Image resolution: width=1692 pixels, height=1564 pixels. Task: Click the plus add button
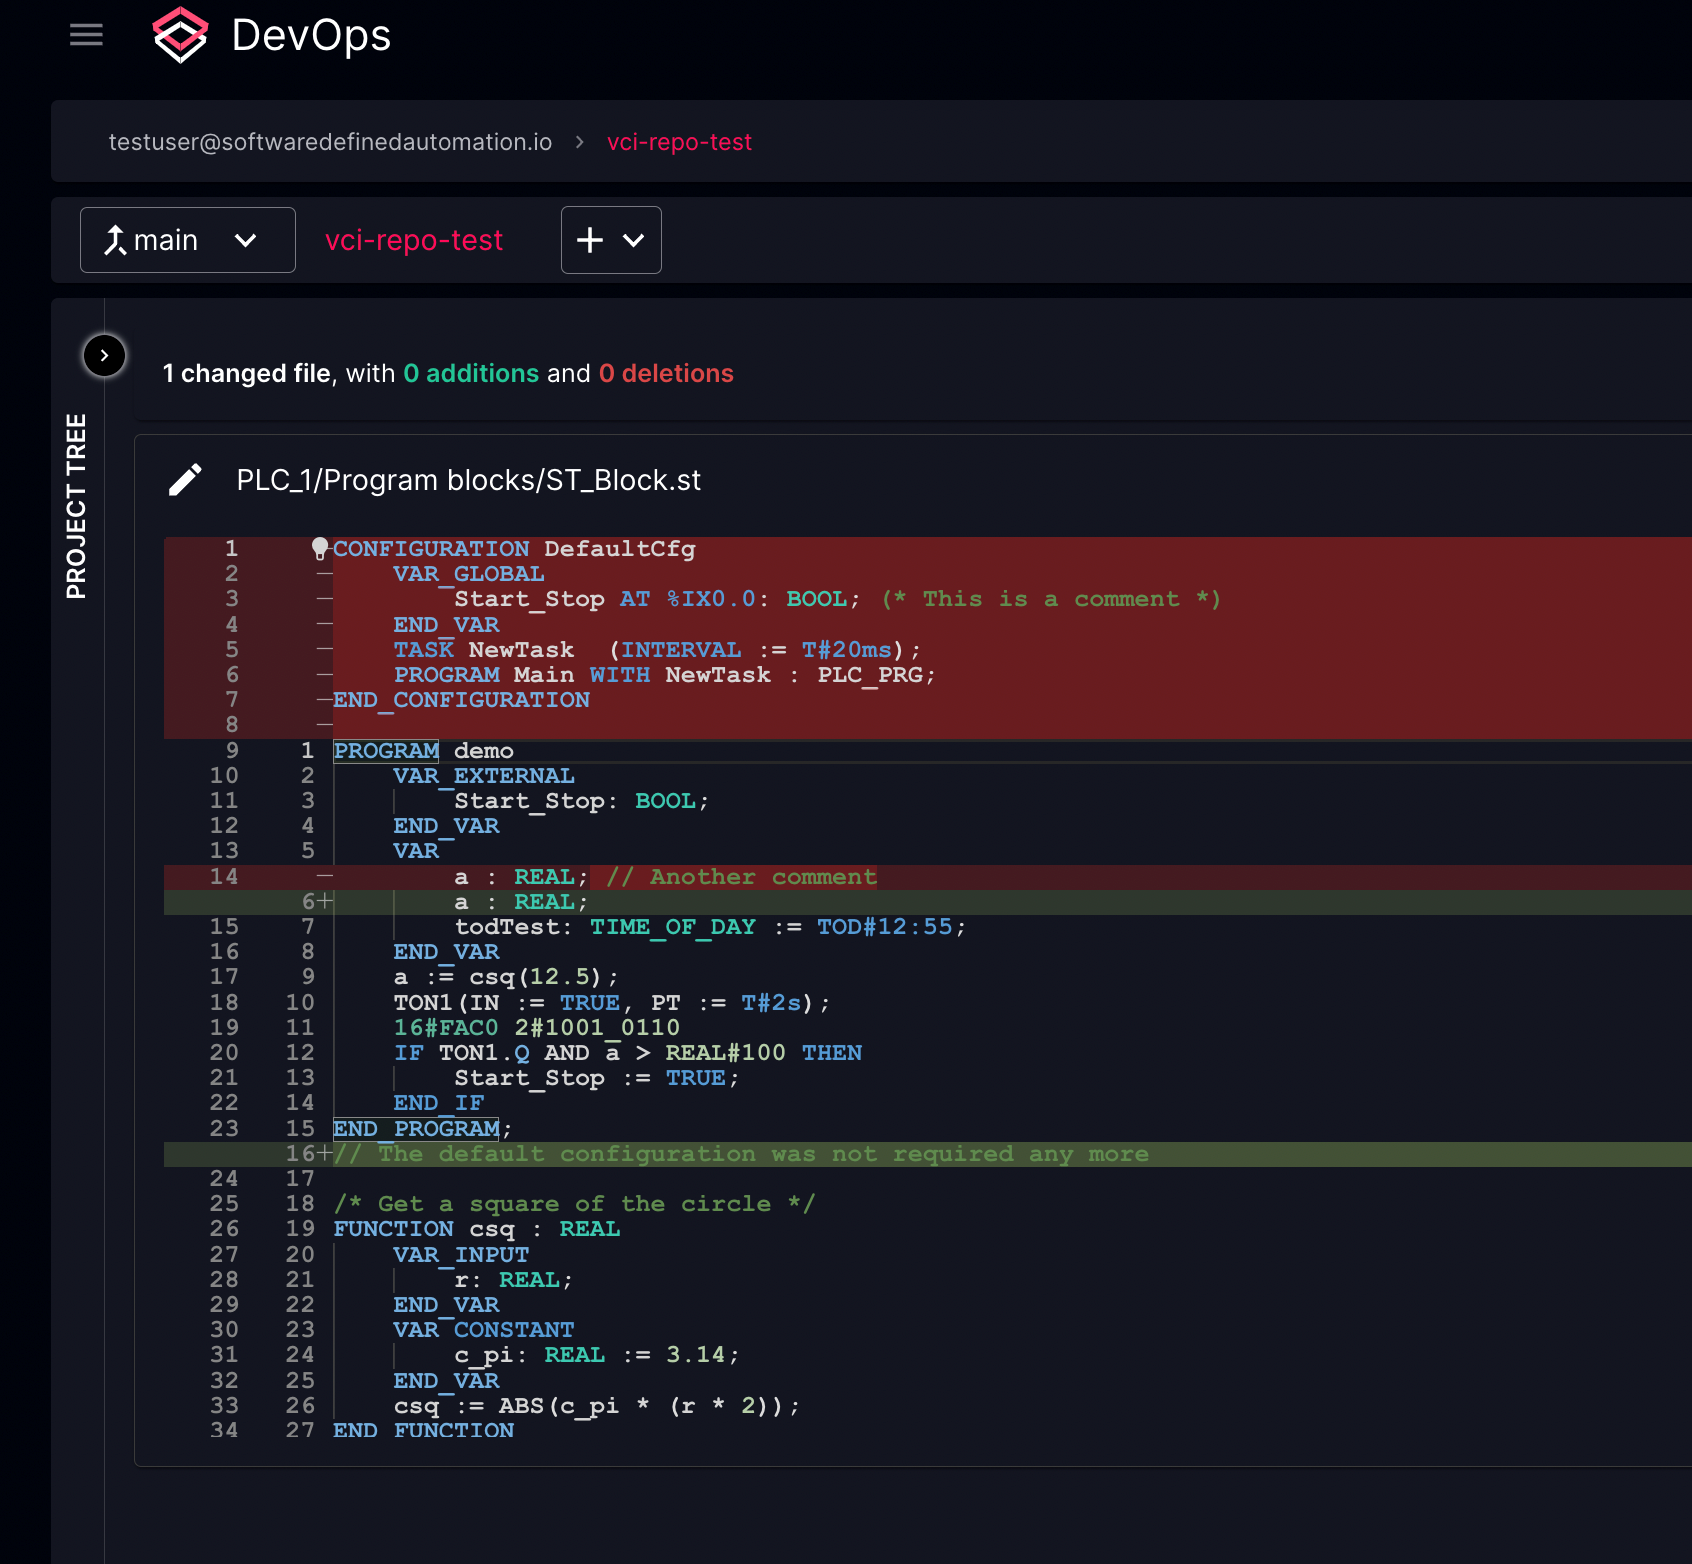[590, 240]
